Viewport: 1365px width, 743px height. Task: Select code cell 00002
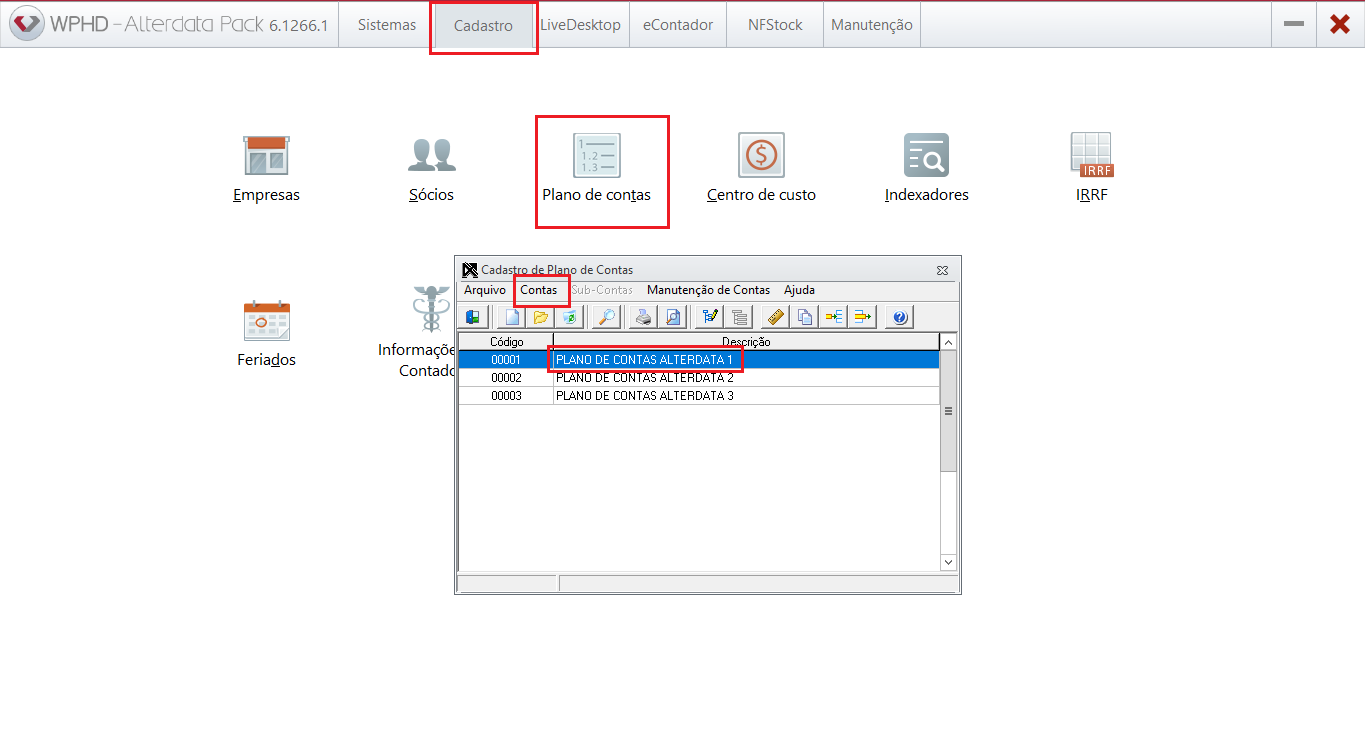(x=506, y=378)
